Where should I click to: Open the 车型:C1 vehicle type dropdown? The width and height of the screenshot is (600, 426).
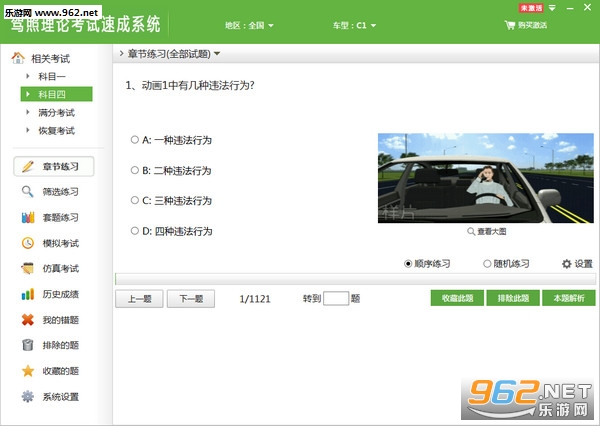pyautogui.click(x=354, y=26)
